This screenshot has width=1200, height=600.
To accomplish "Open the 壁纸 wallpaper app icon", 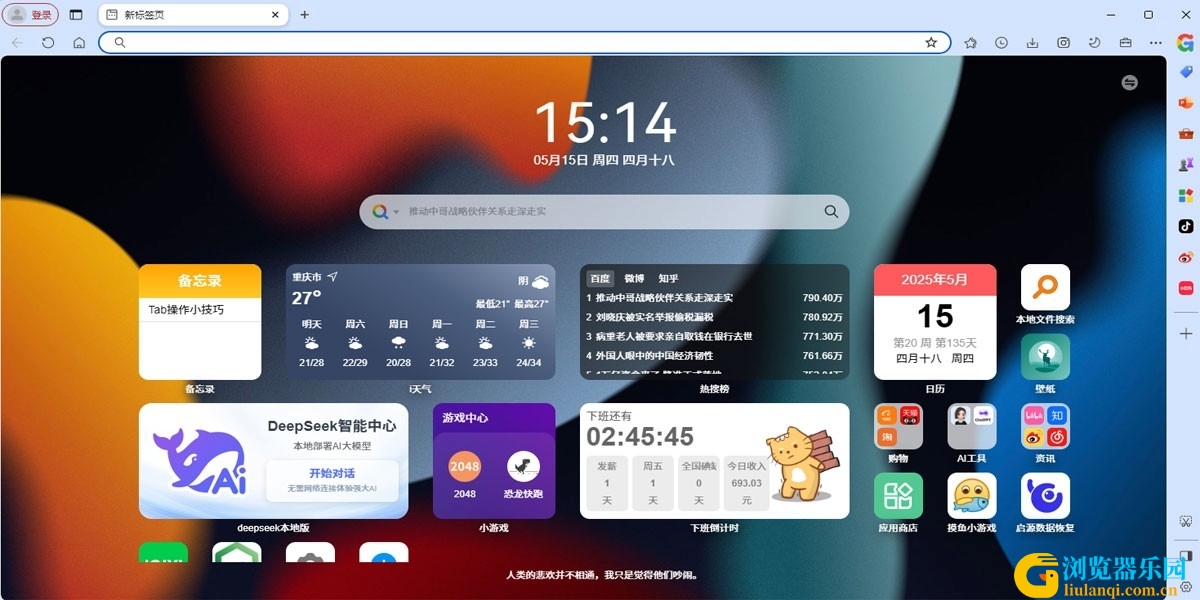I will 1045,357.
